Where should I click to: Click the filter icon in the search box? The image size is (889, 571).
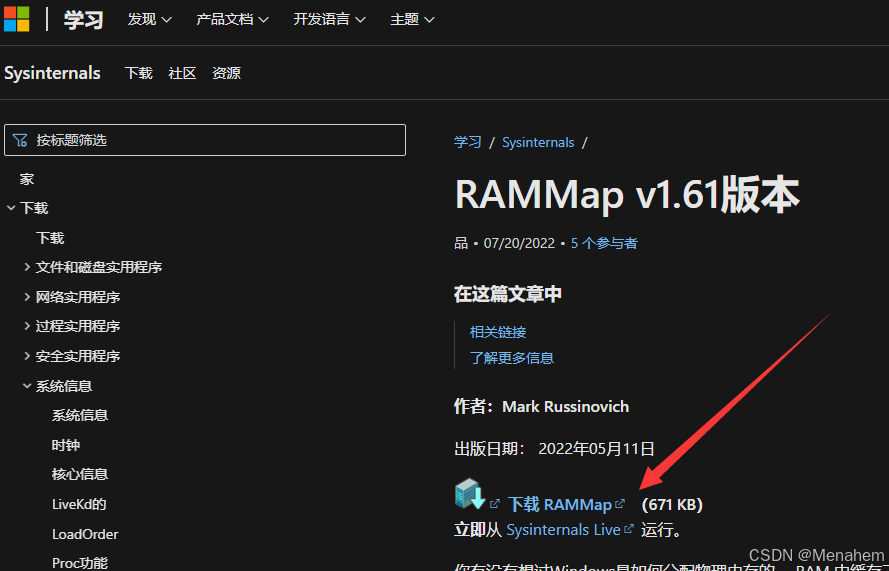click(20, 140)
